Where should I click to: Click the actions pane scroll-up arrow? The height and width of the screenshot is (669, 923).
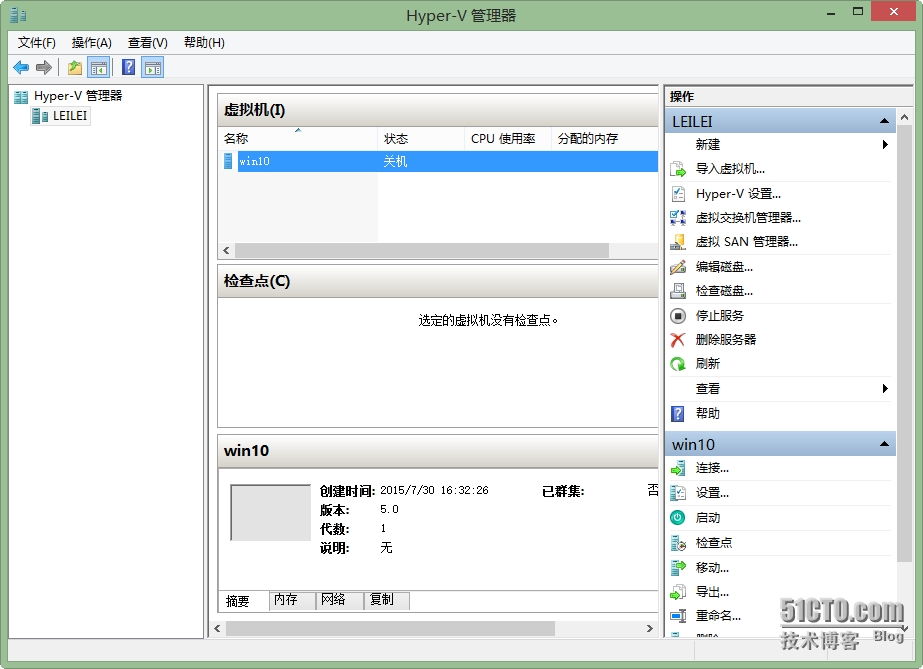click(x=904, y=117)
